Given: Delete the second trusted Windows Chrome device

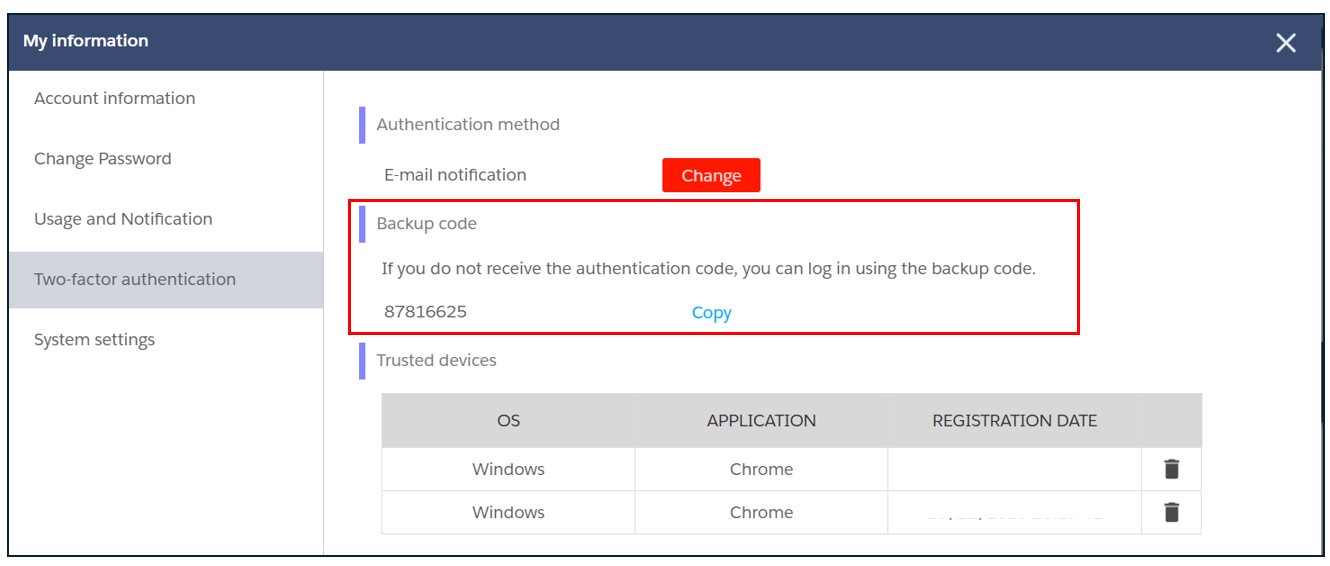Looking at the screenshot, I should [x=1172, y=512].
